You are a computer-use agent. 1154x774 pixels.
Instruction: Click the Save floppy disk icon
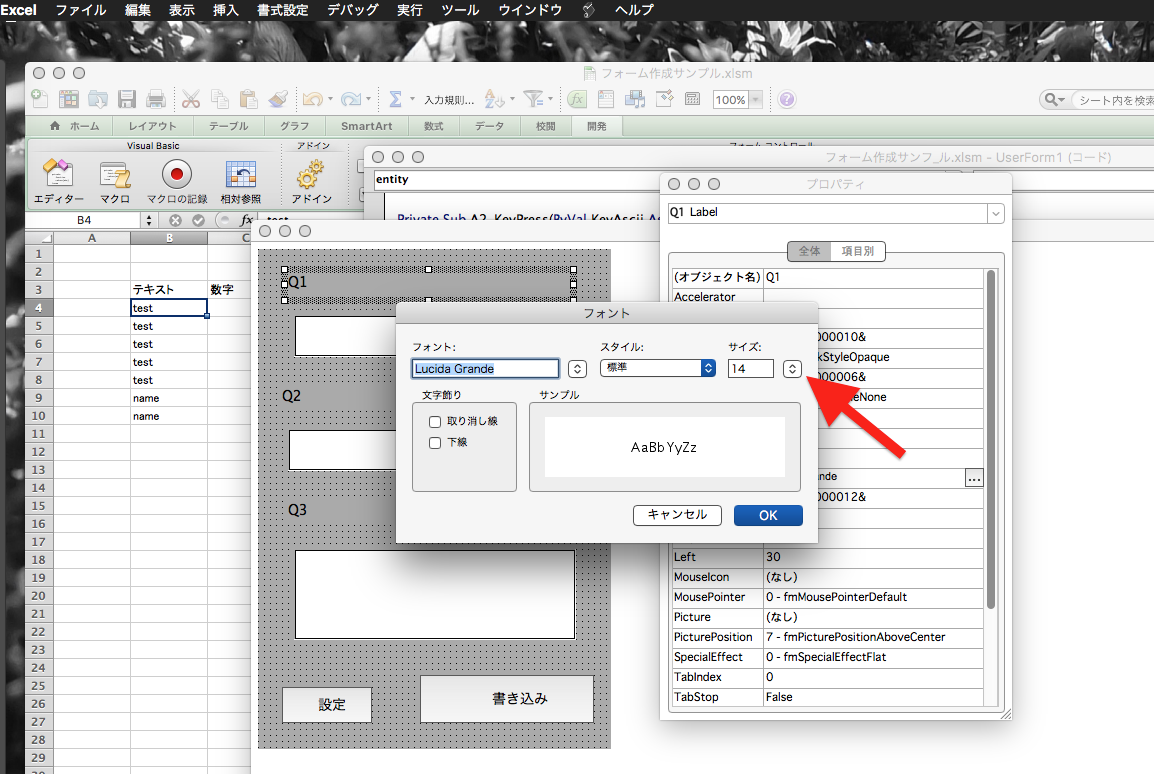(127, 99)
